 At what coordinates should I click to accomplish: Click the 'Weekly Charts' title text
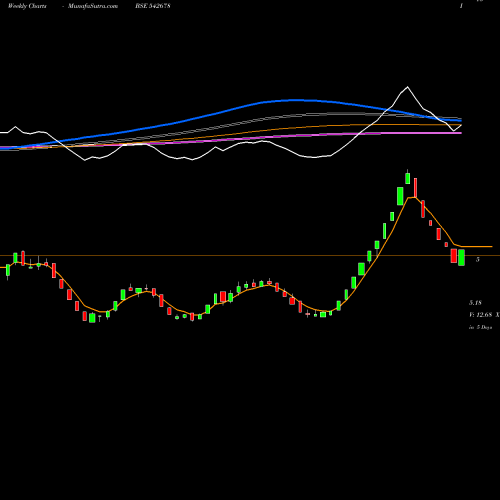(27, 6)
